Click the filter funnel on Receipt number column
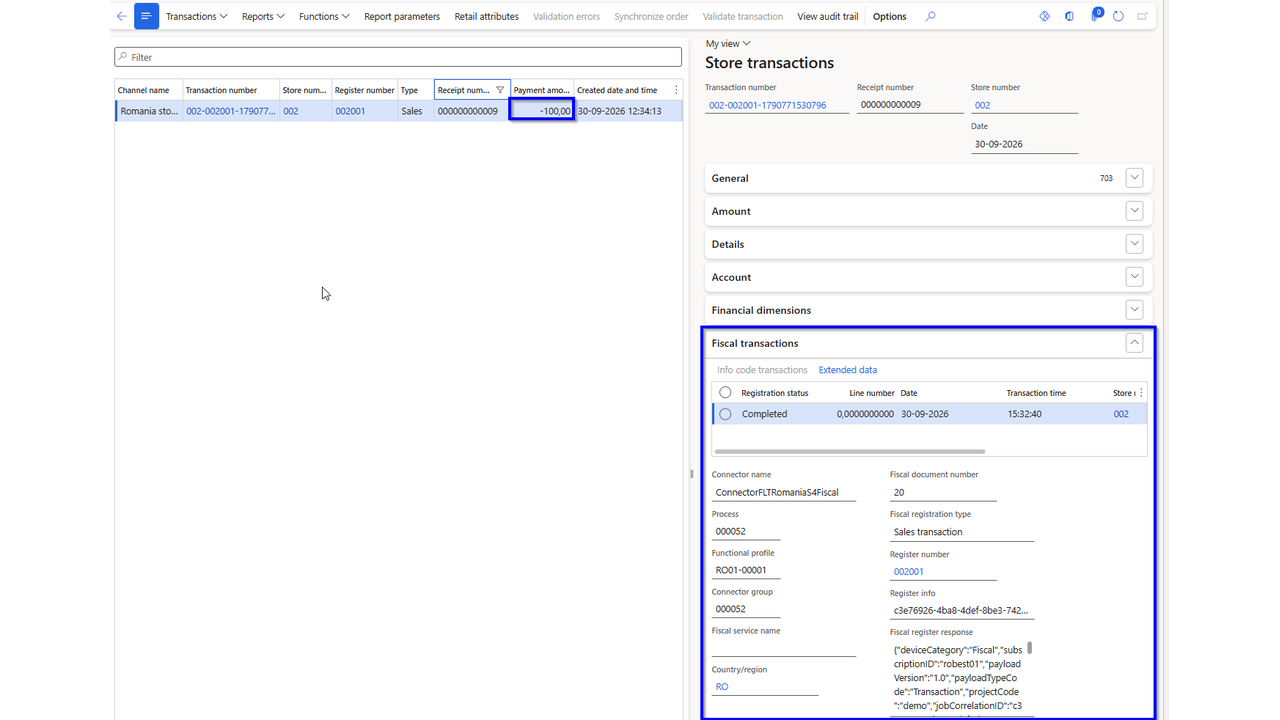 point(500,90)
